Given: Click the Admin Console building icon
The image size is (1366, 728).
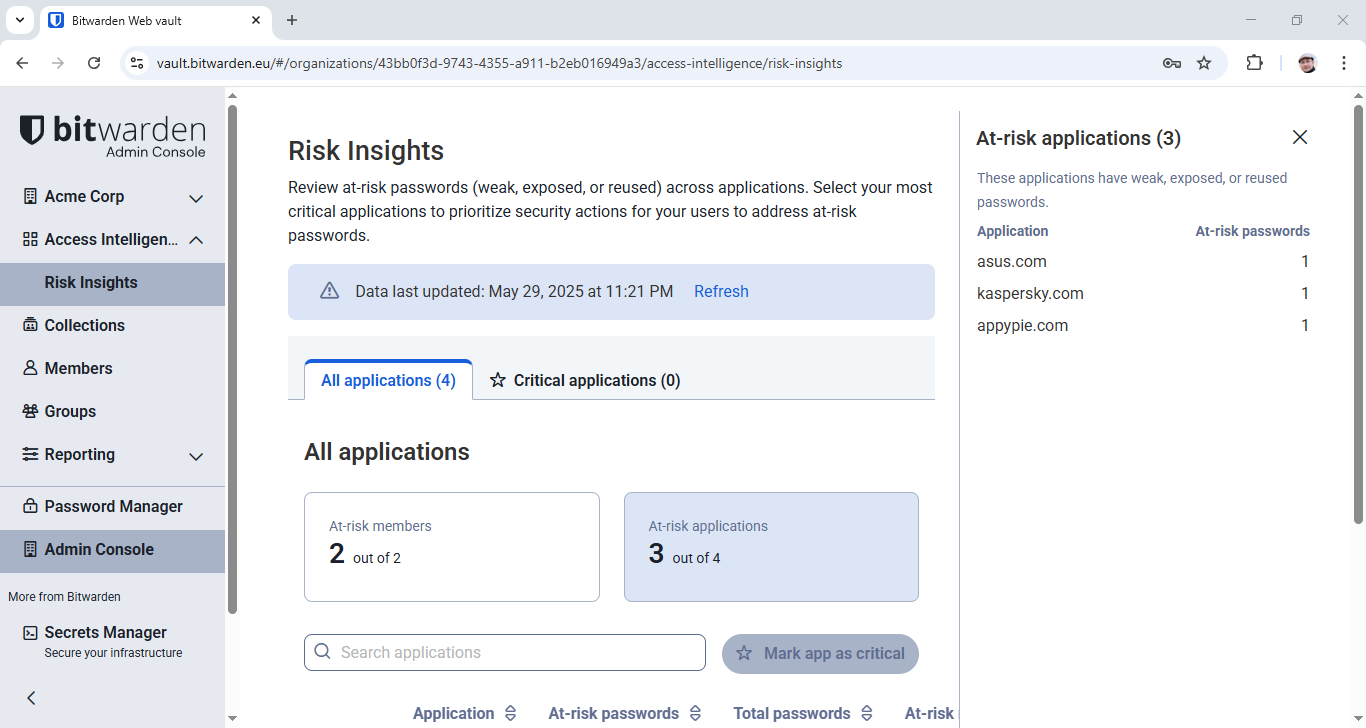Looking at the screenshot, I should (30, 549).
